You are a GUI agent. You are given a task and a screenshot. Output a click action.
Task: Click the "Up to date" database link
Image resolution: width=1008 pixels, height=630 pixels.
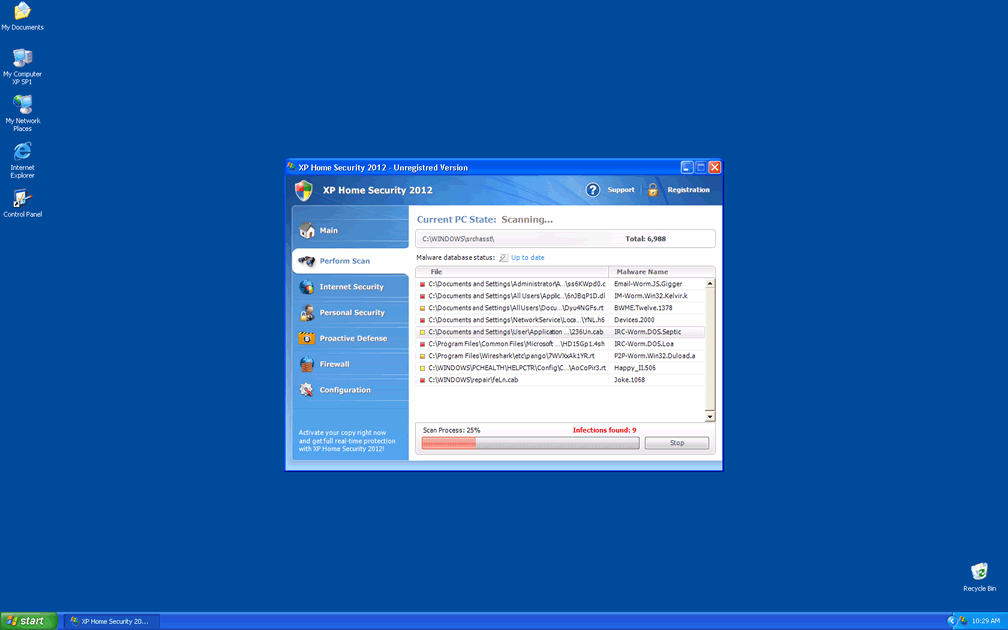pos(527,258)
